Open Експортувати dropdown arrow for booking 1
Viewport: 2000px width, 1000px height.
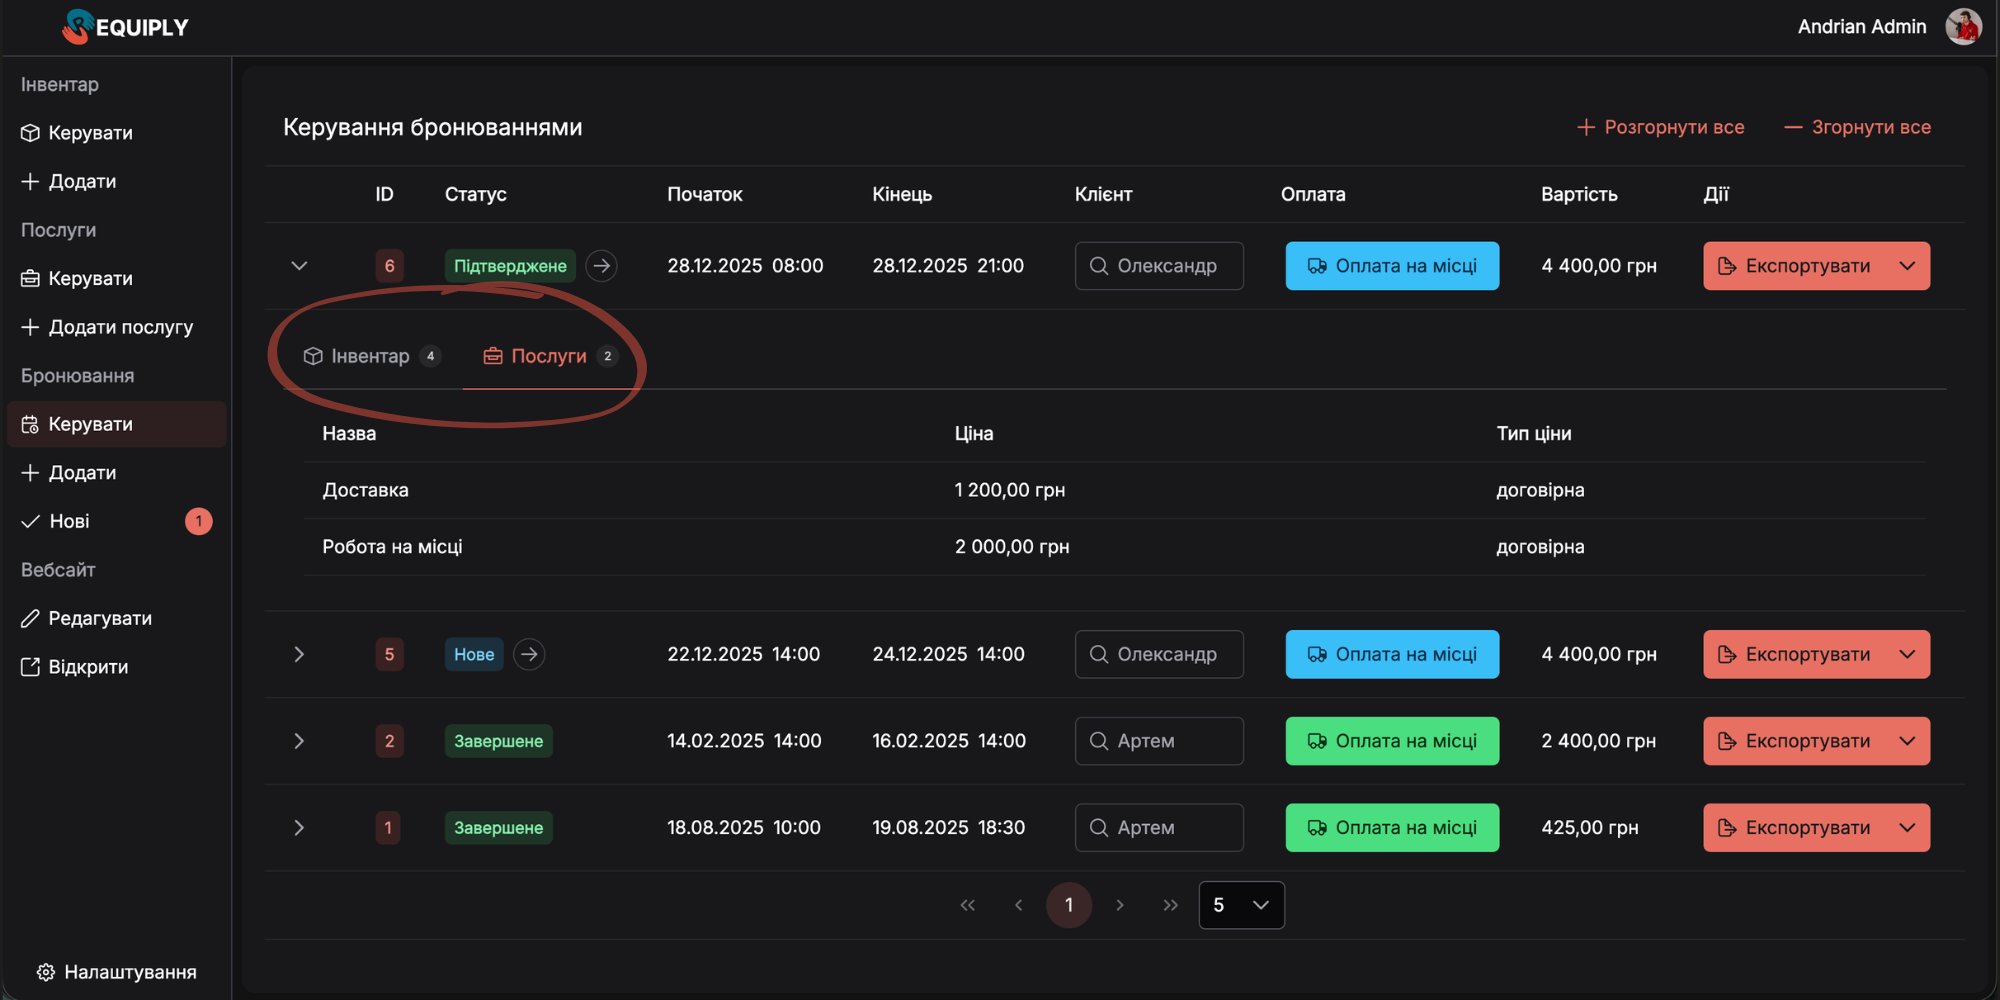[1907, 828]
